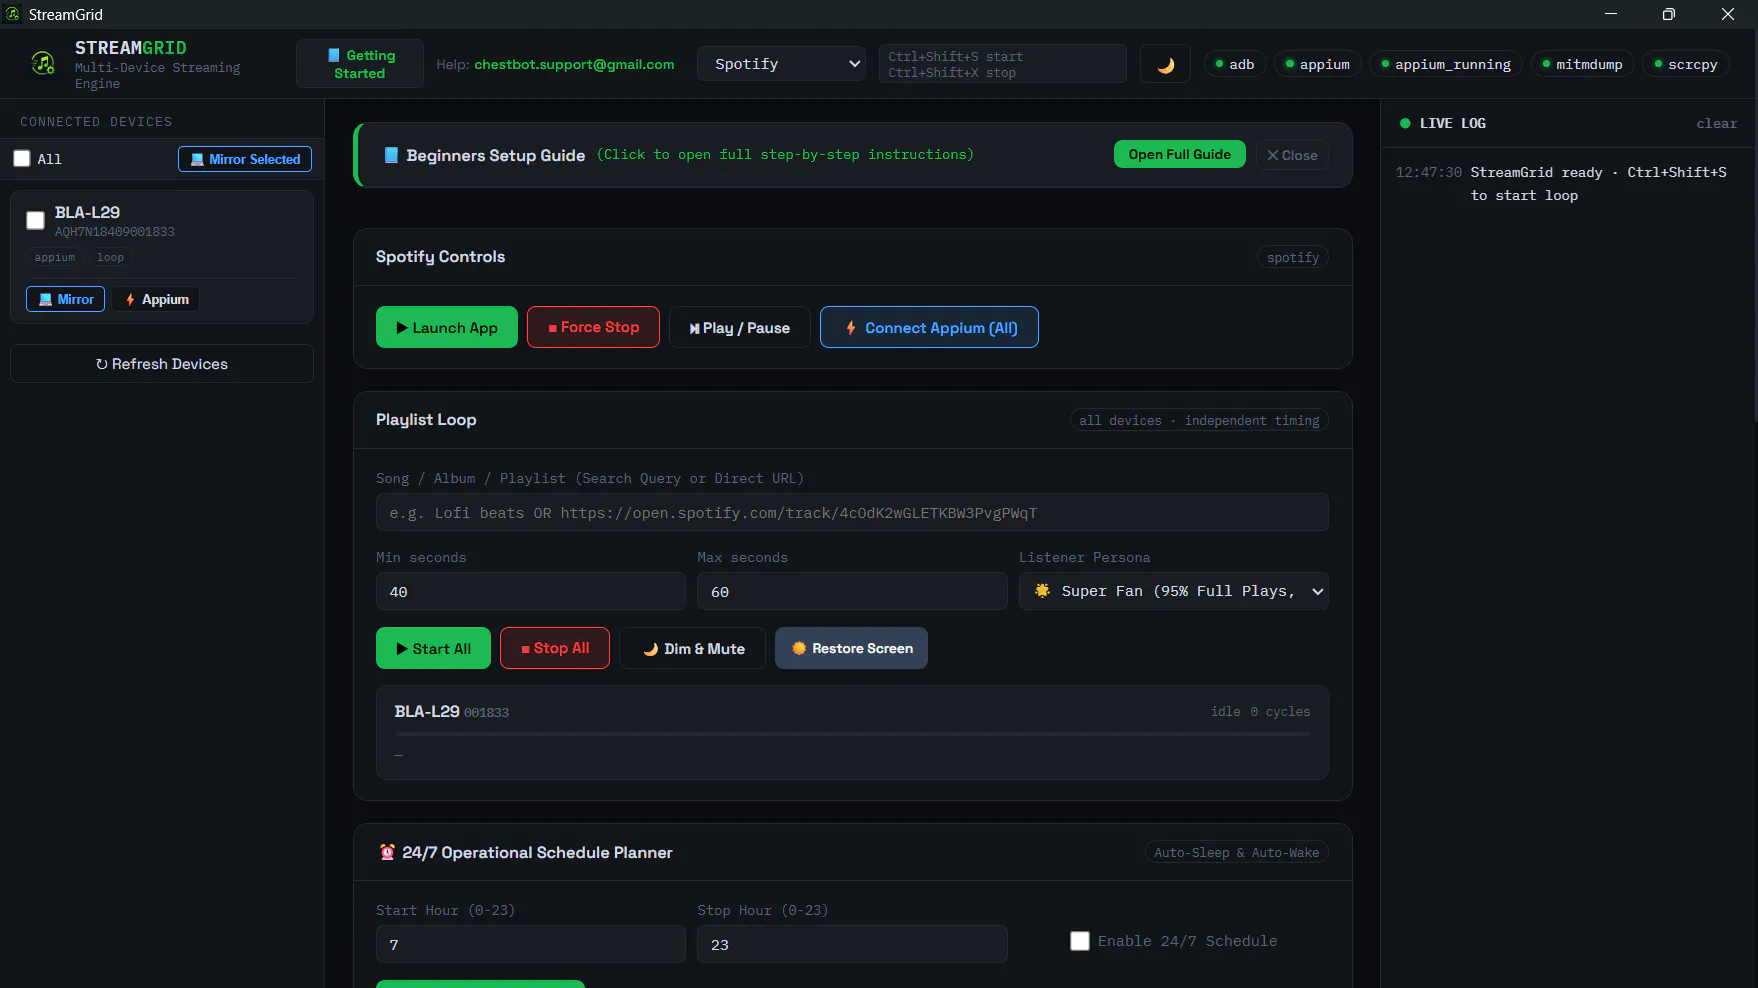The image size is (1758, 988).
Task: Click the appium status indicator
Action: point(1317,64)
